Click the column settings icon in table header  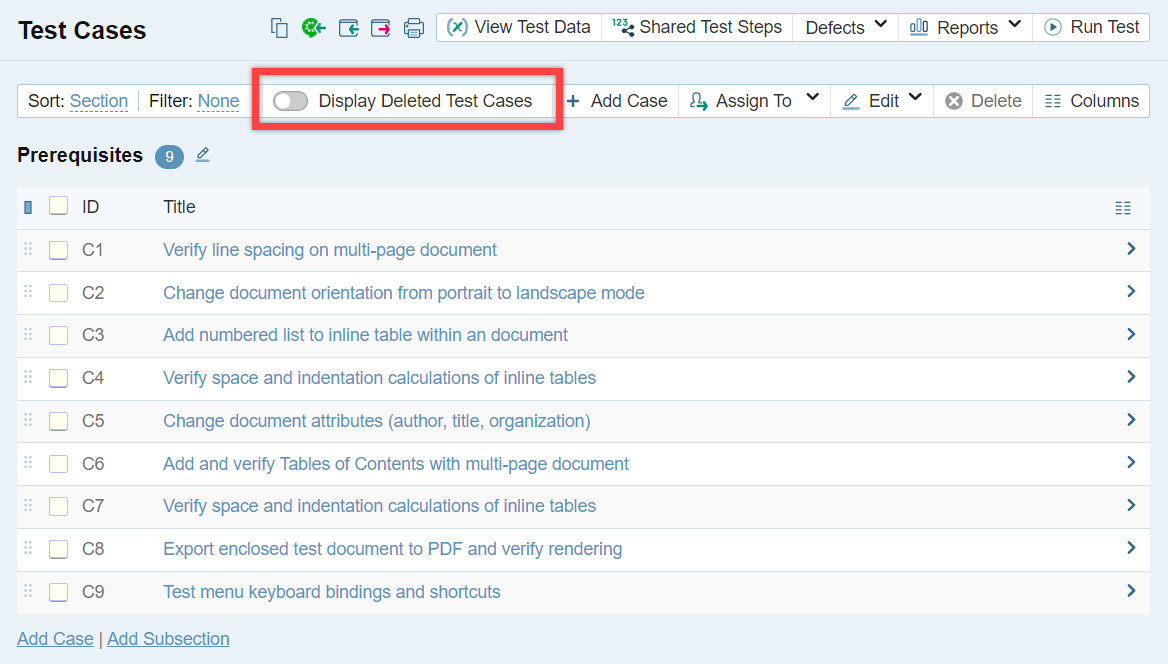(x=1123, y=208)
